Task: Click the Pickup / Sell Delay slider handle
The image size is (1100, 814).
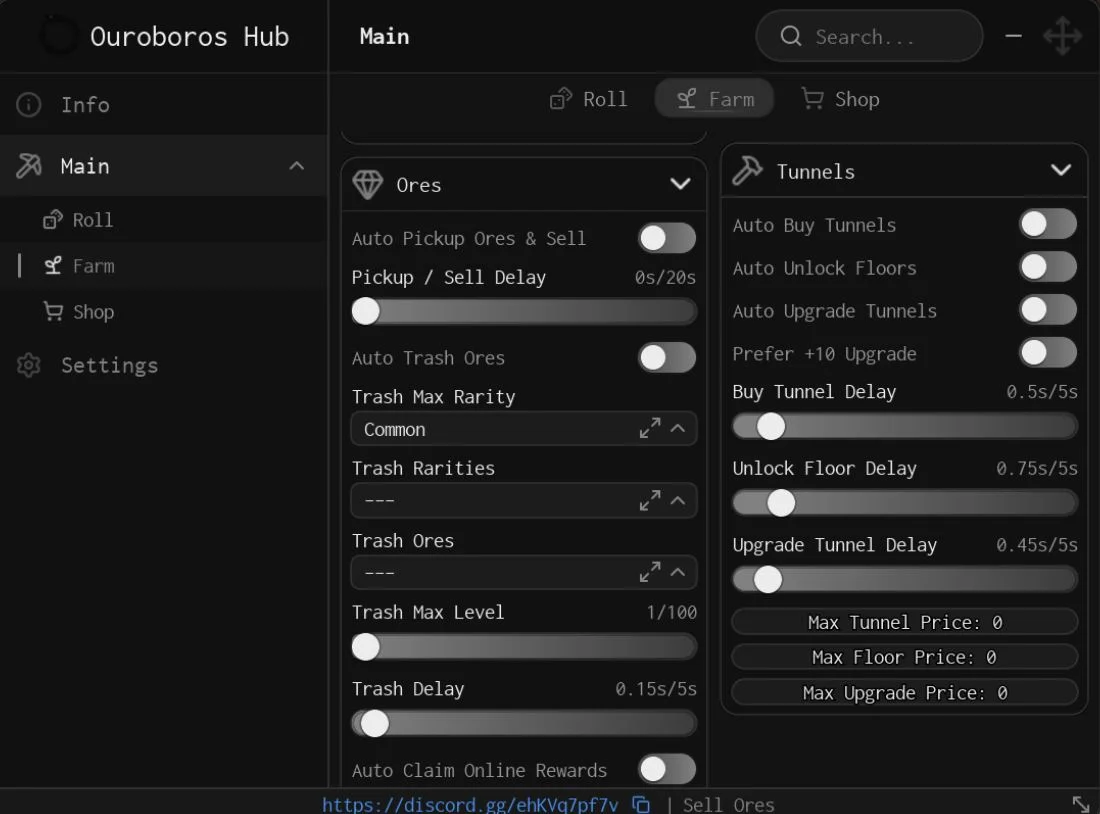Action: [x=365, y=311]
